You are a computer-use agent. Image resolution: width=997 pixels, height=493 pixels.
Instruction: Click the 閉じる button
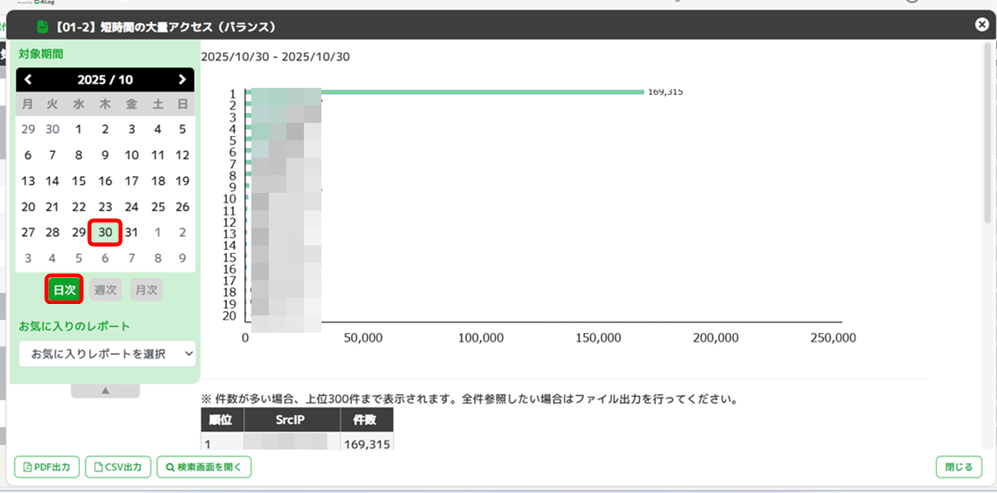[959, 467]
